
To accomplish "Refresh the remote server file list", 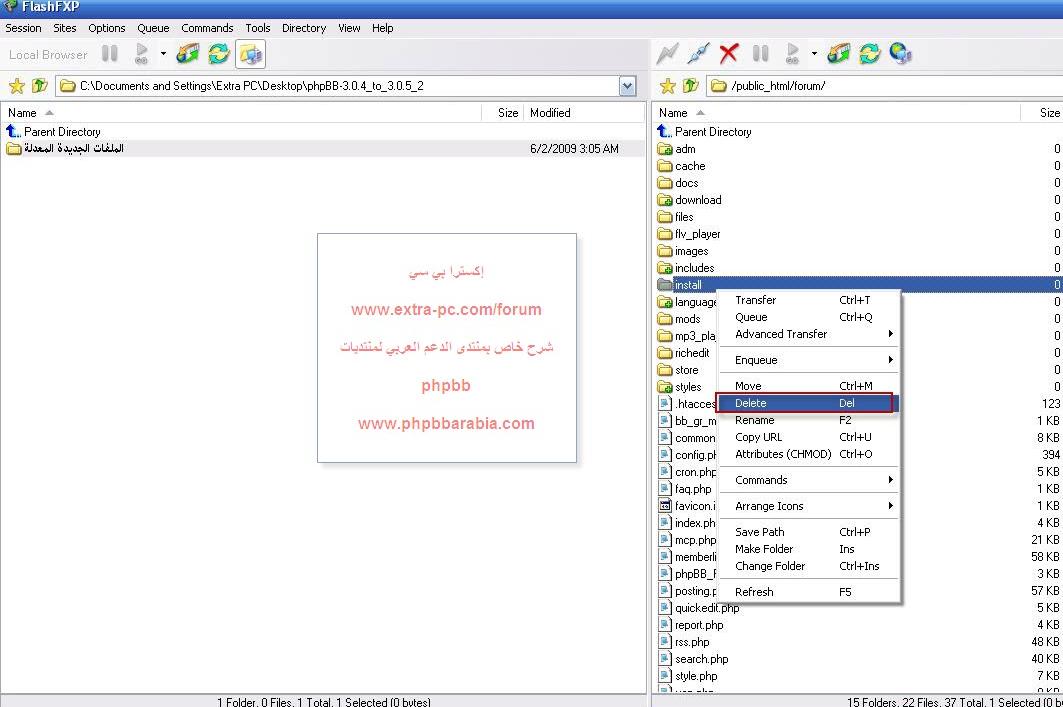I will (870, 54).
